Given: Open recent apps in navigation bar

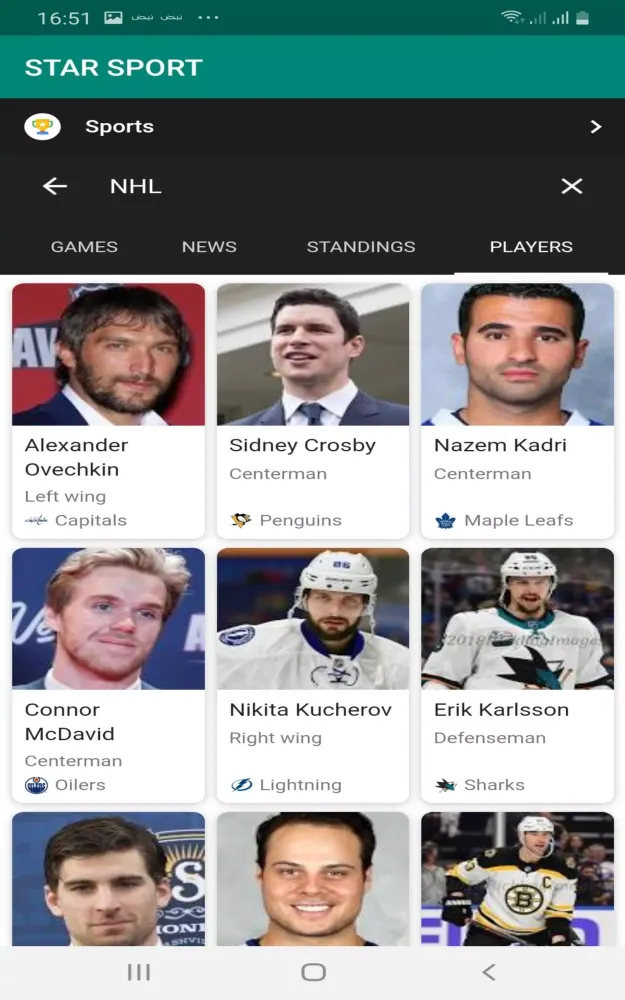Looking at the screenshot, I should (x=138, y=972).
